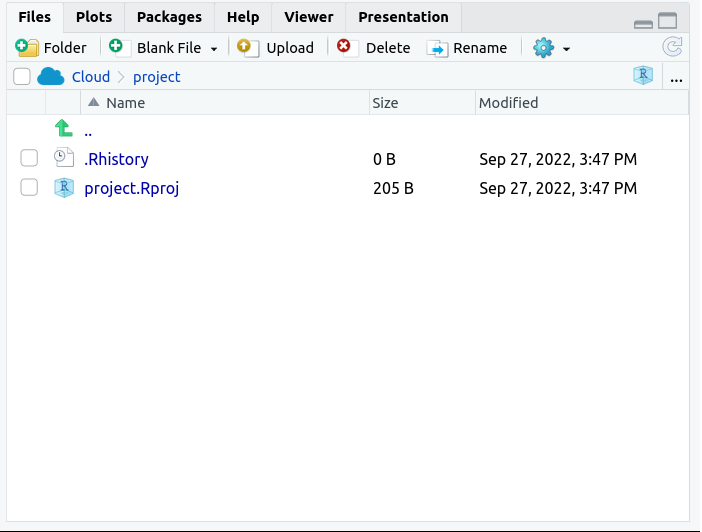Click the green up-directory arrow icon
This screenshot has width=702, height=532.
(x=64, y=129)
